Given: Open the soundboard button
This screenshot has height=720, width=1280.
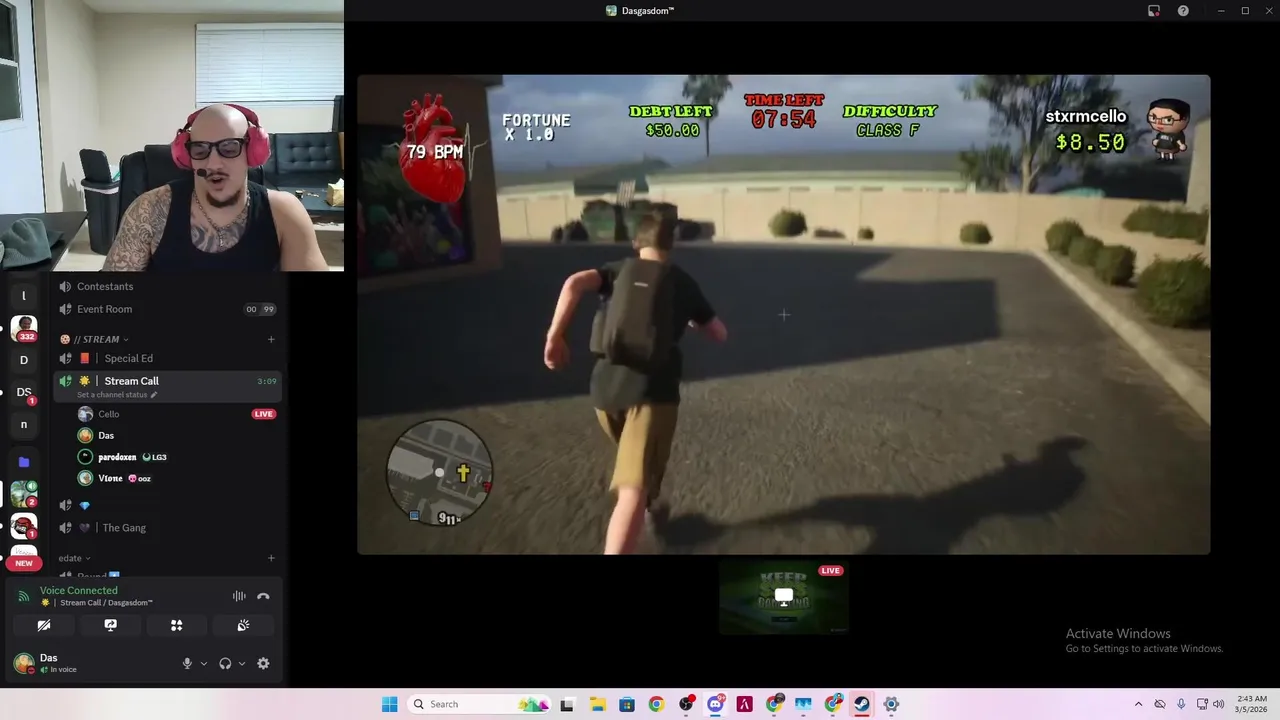Looking at the screenshot, I should click(x=243, y=625).
